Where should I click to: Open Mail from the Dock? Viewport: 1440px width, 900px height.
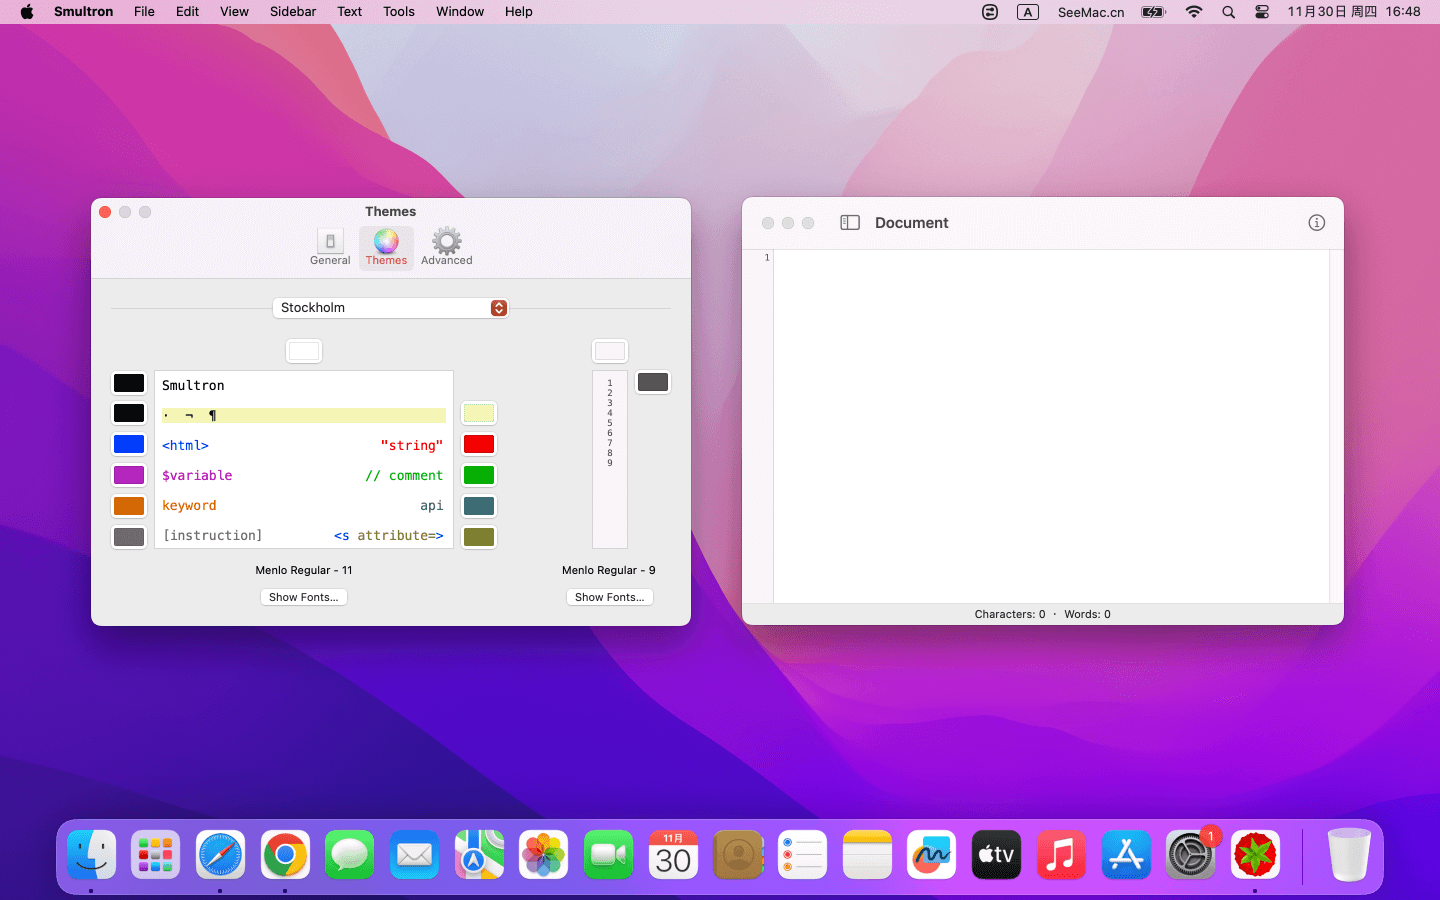pos(414,855)
